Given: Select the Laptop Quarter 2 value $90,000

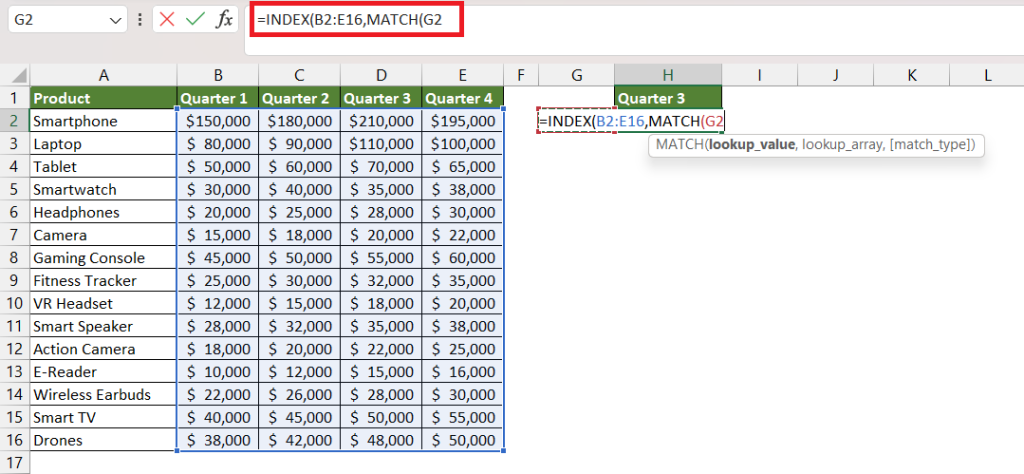Looking at the screenshot, I should pyautogui.click(x=299, y=144).
